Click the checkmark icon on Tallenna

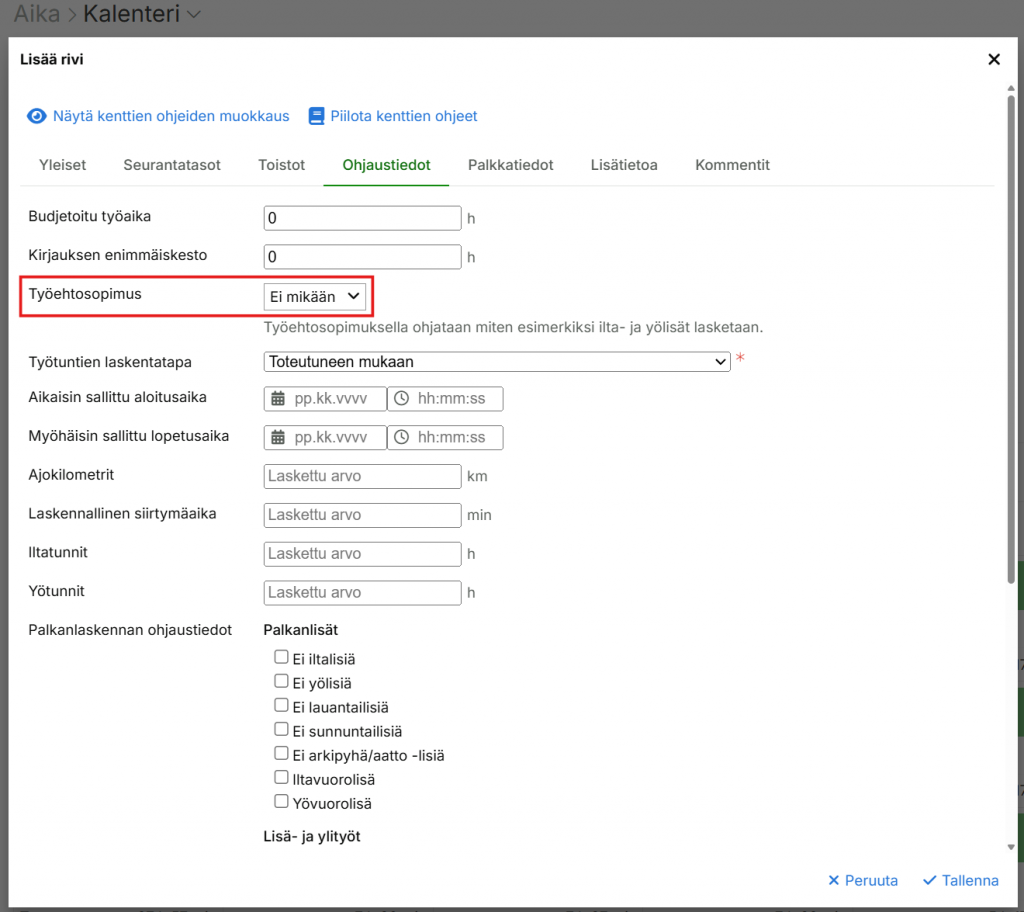coord(929,881)
